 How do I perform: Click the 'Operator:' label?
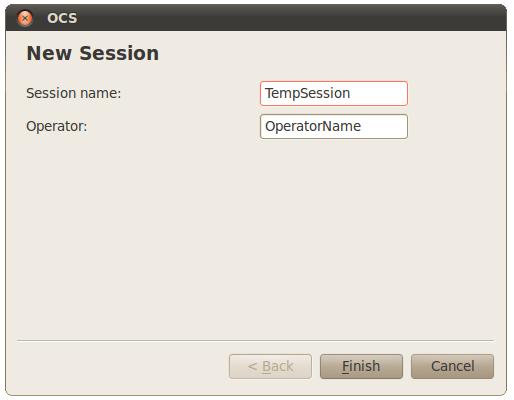pyautogui.click(x=57, y=126)
